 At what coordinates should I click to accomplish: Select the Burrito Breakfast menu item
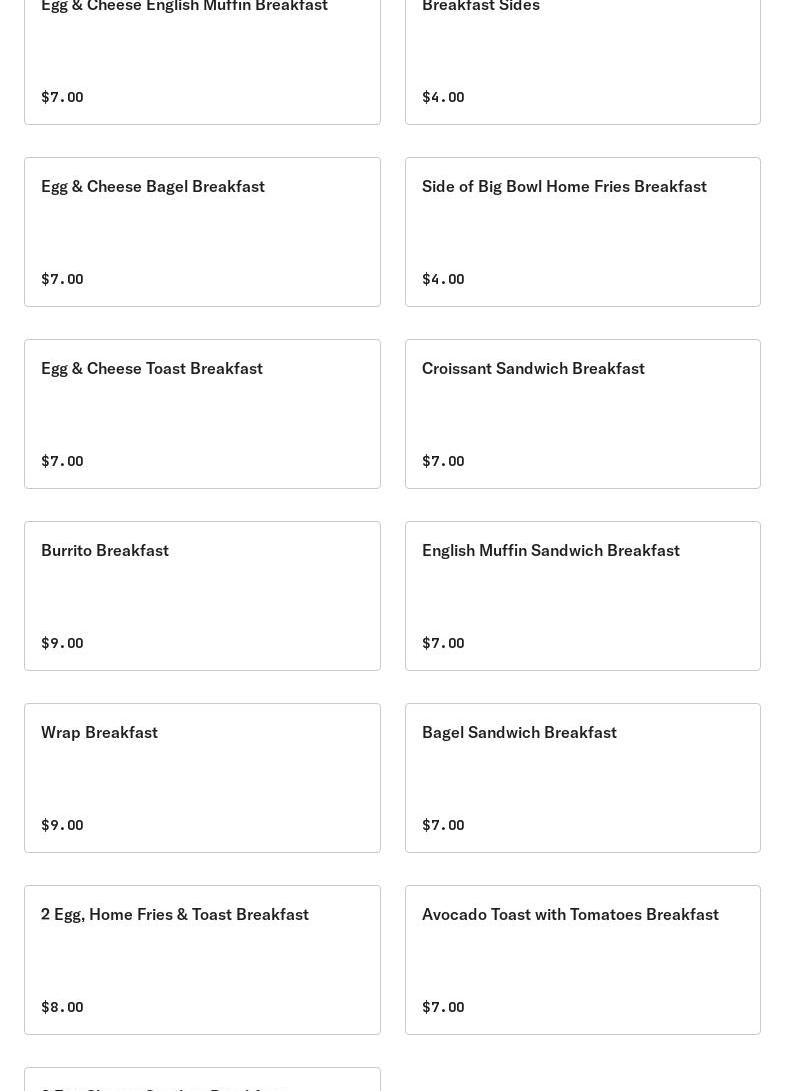click(105, 551)
